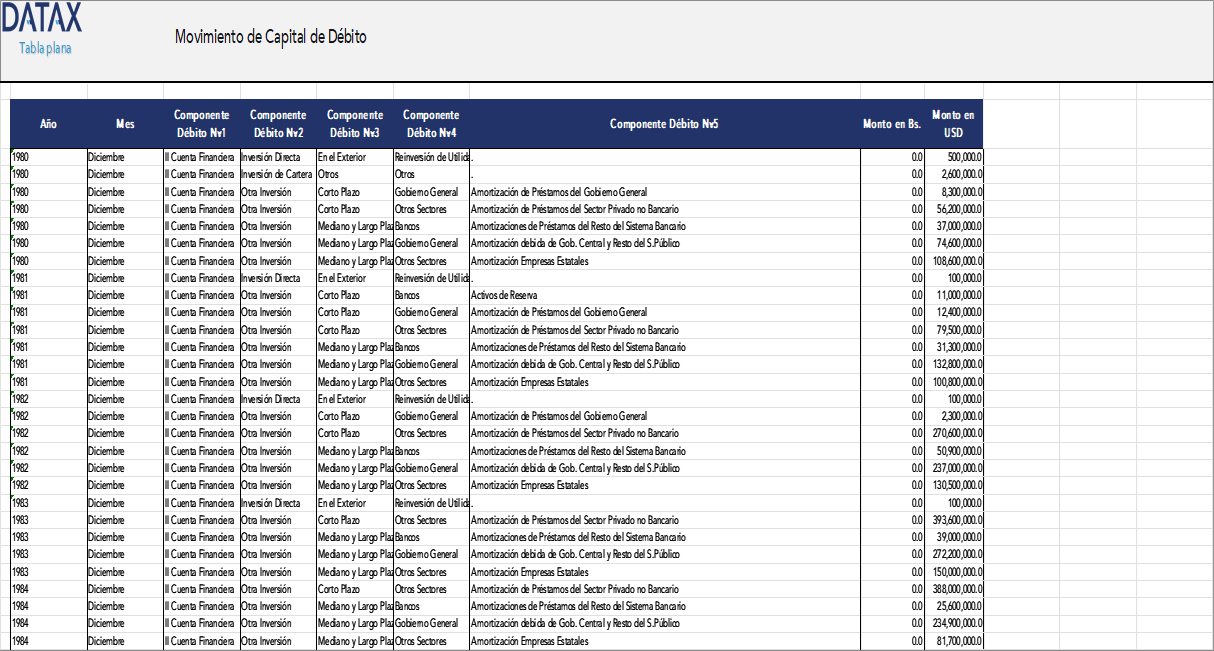The width and height of the screenshot is (1214, 651).
Task: Highlight the 81,700,000.0 value
Action: click(x=954, y=641)
